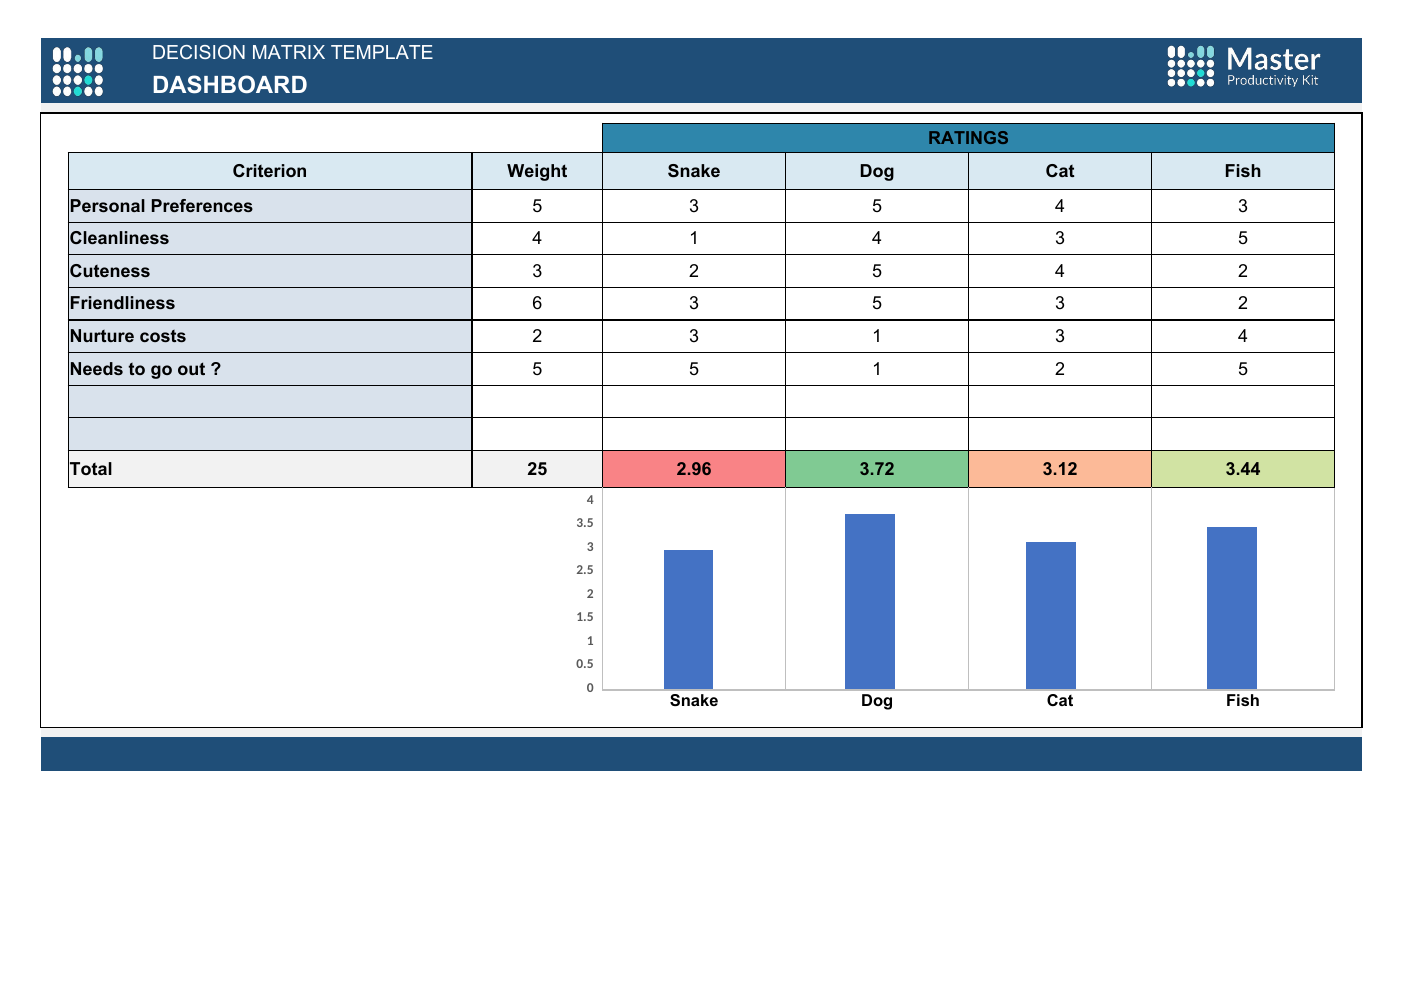Click the Cat total score 3.12

1060,469
